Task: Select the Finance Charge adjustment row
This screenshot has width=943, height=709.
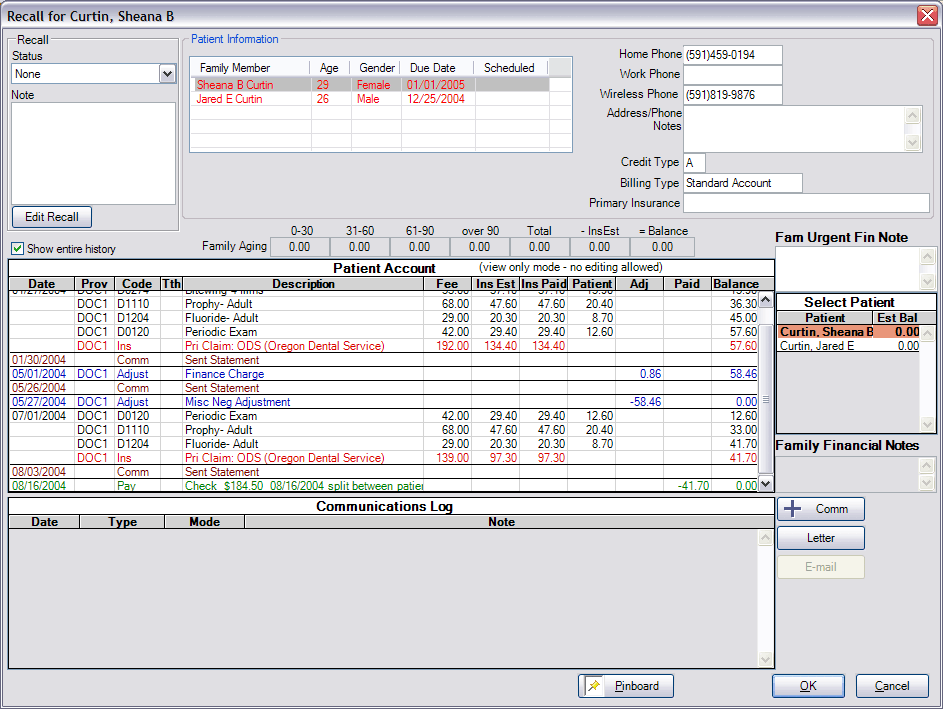Action: tap(224, 374)
